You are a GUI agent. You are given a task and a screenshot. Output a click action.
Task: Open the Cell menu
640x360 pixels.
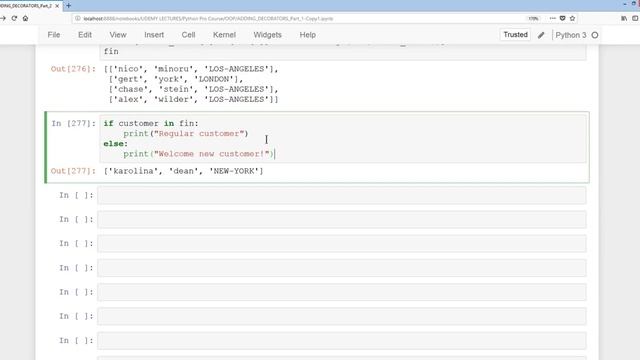[x=188, y=35]
